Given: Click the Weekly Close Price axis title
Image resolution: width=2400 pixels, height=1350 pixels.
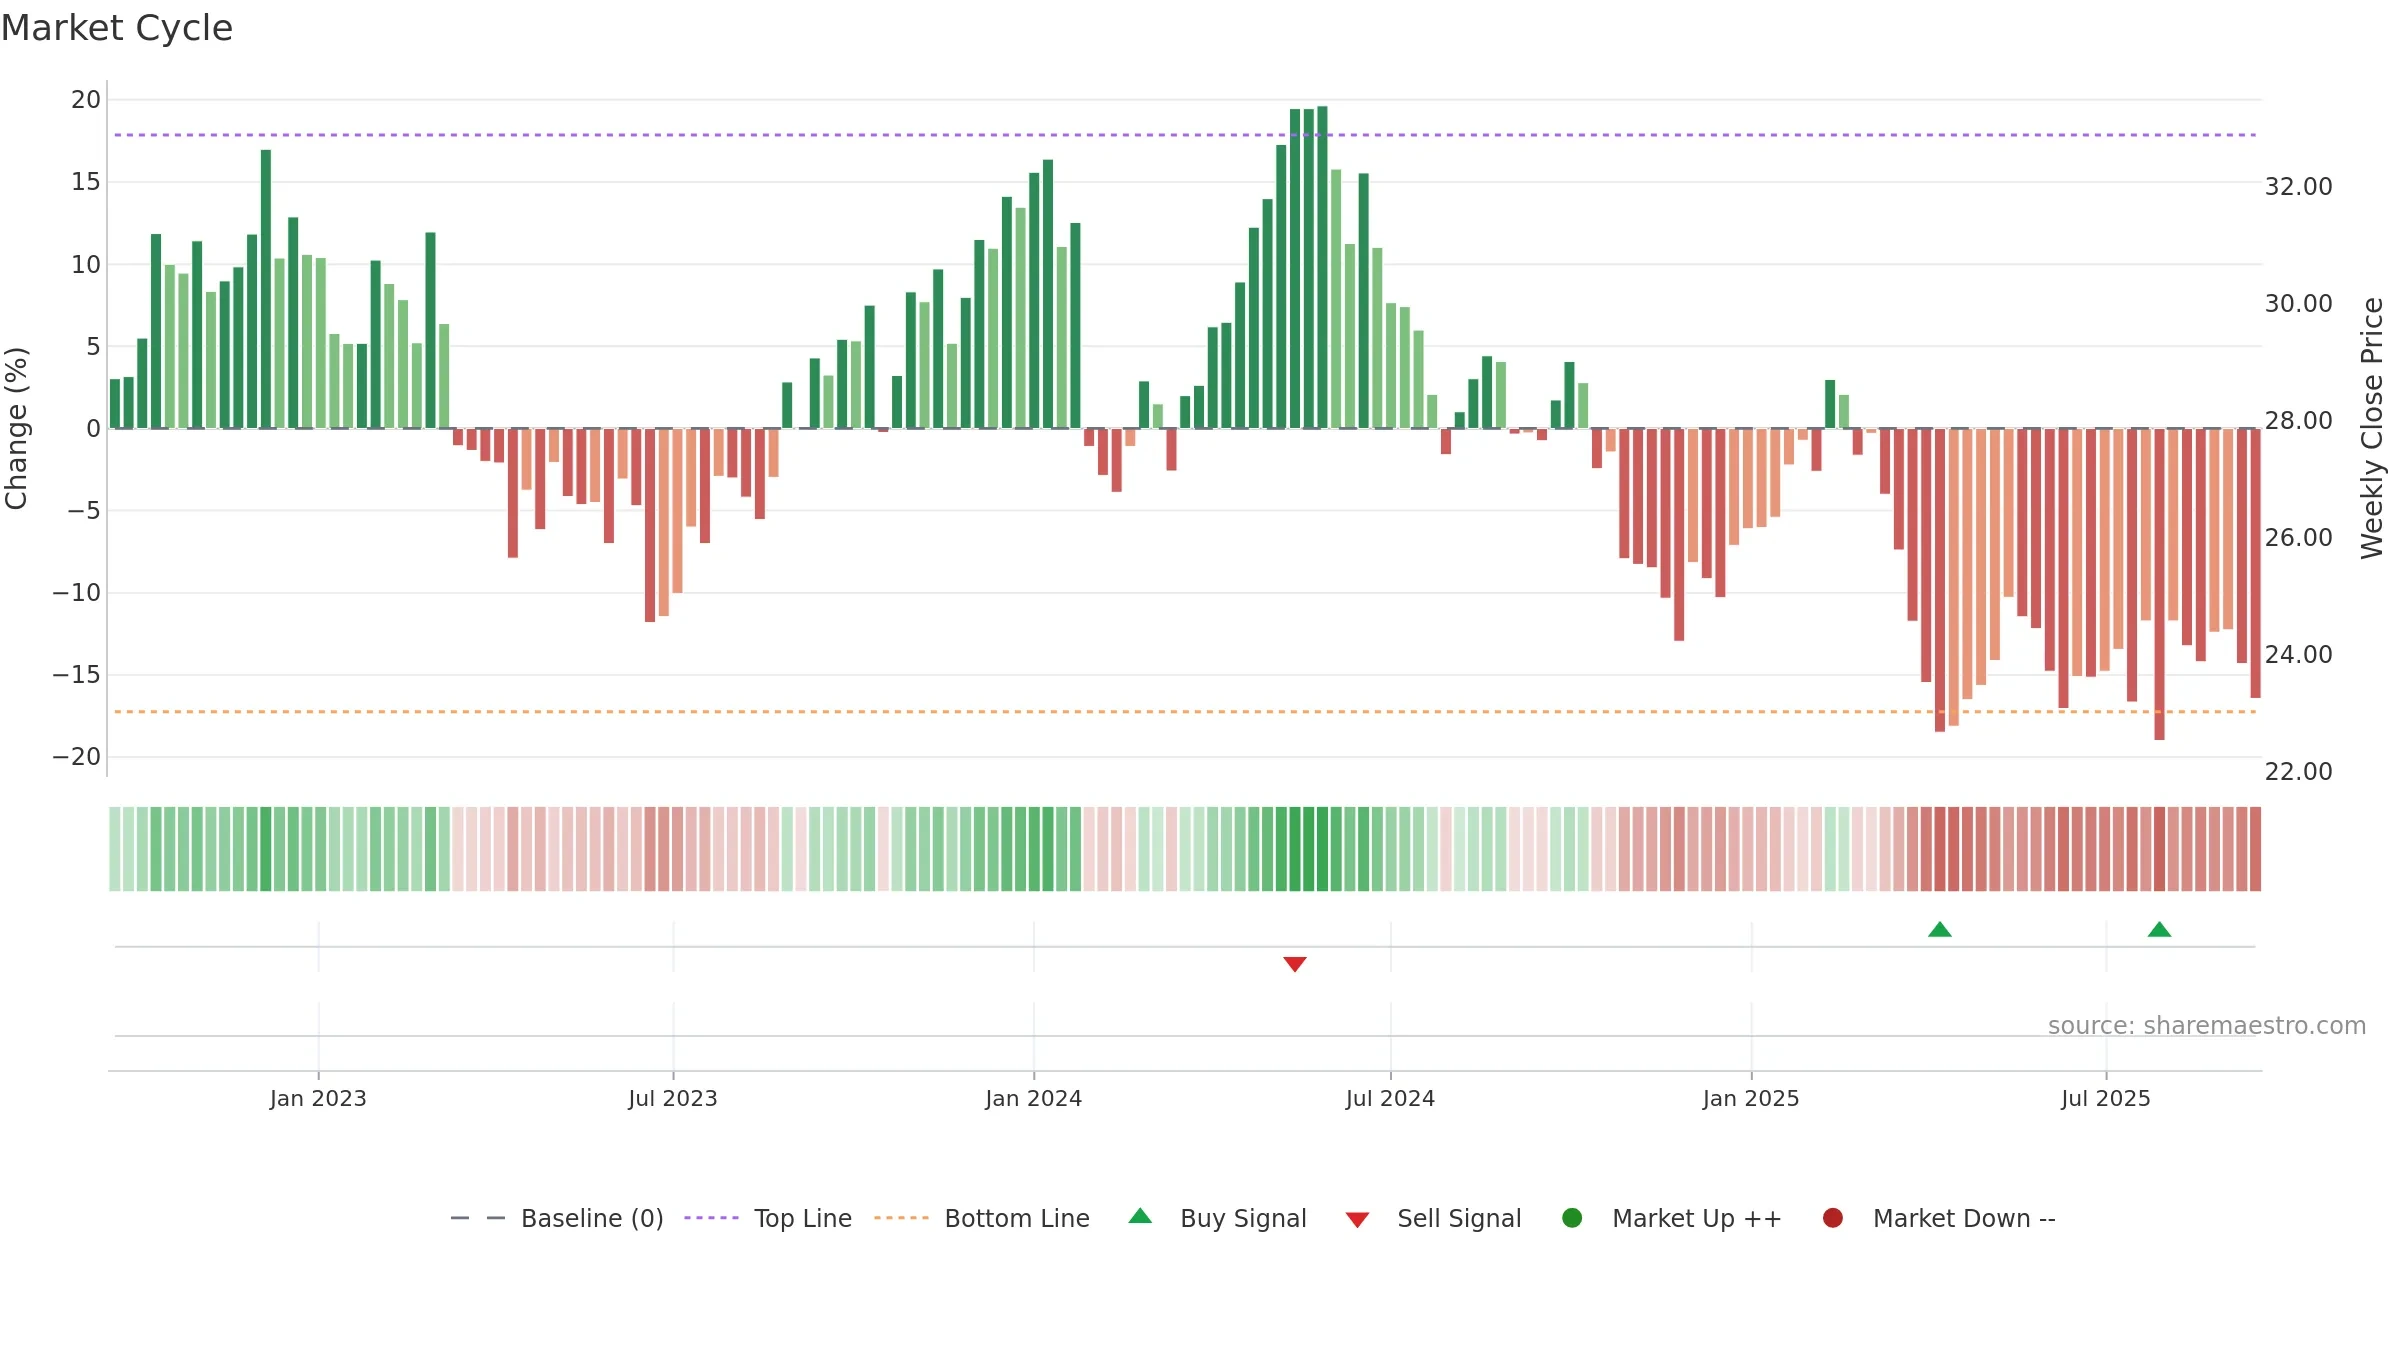Looking at the screenshot, I should [2372, 428].
